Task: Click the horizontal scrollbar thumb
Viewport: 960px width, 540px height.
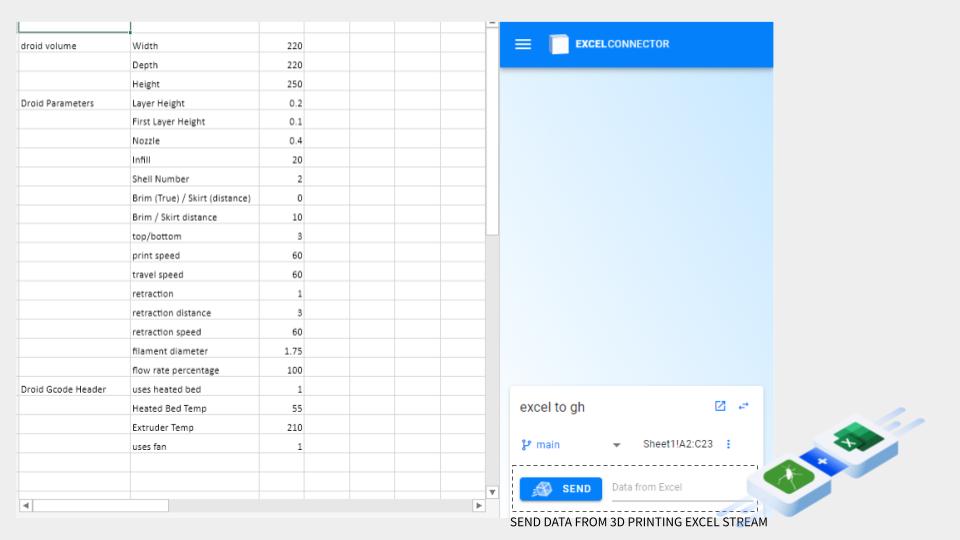Action: point(100,505)
